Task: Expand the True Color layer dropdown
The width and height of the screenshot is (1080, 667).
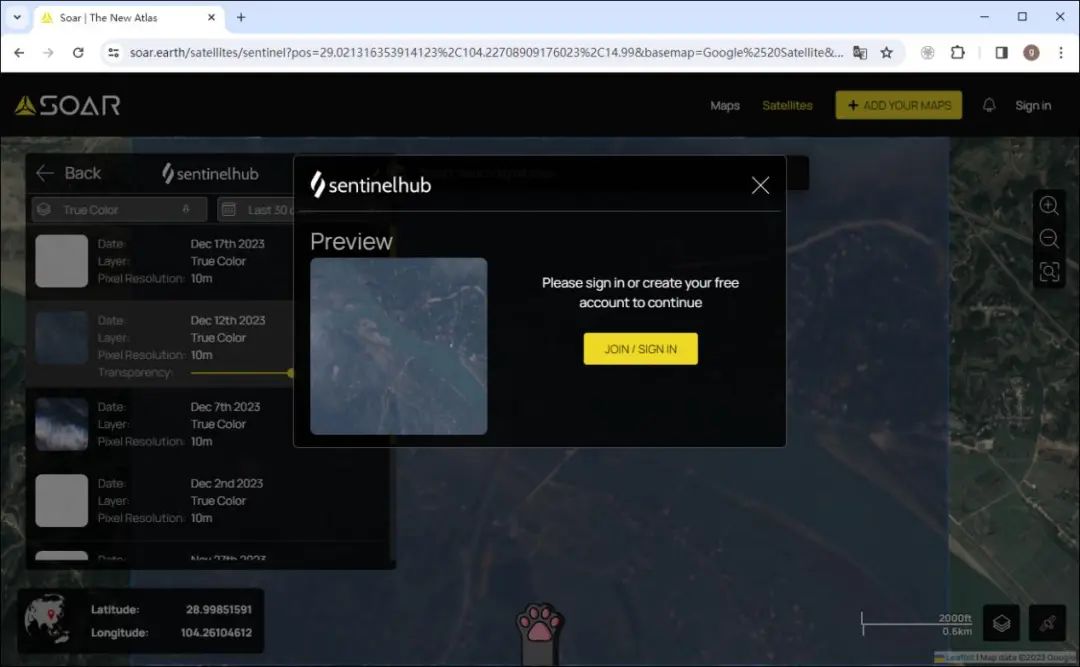Action: [119, 209]
